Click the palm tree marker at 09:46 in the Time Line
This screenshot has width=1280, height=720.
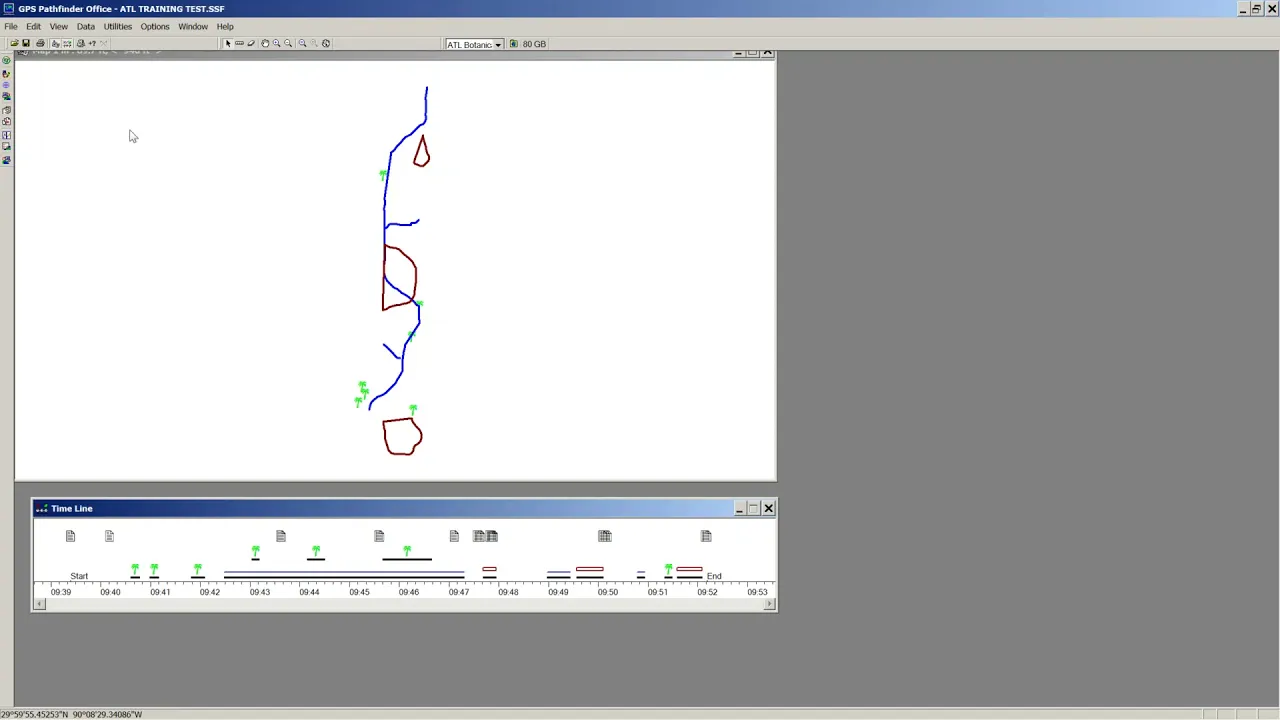[x=407, y=551]
